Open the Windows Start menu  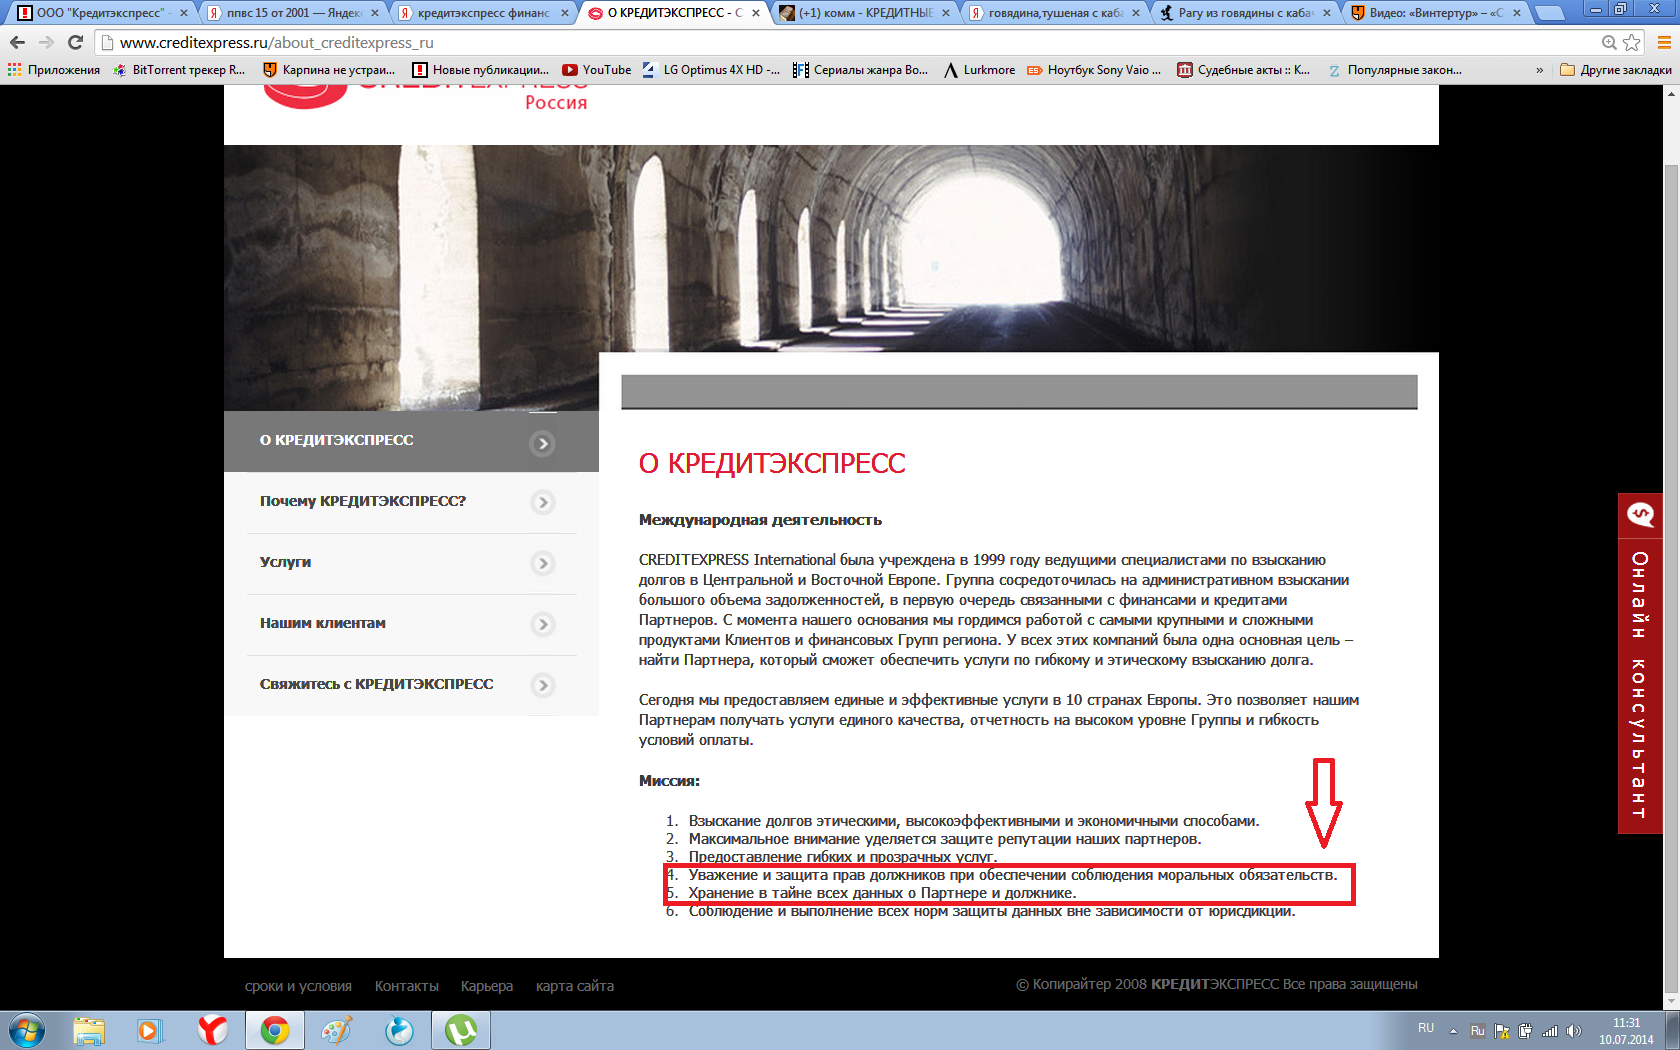(27, 1030)
